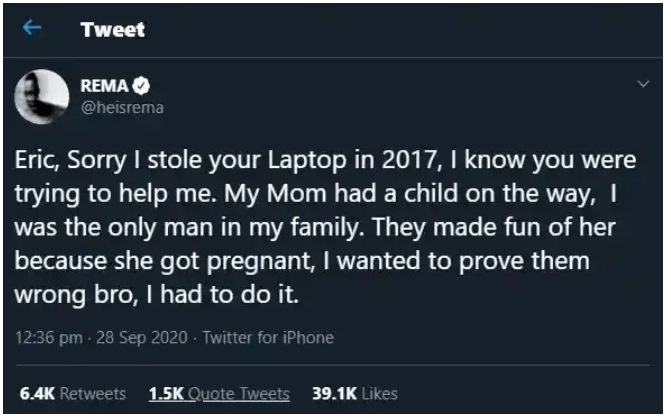
Task: Click the 39.1K likes count
Action: (335, 393)
